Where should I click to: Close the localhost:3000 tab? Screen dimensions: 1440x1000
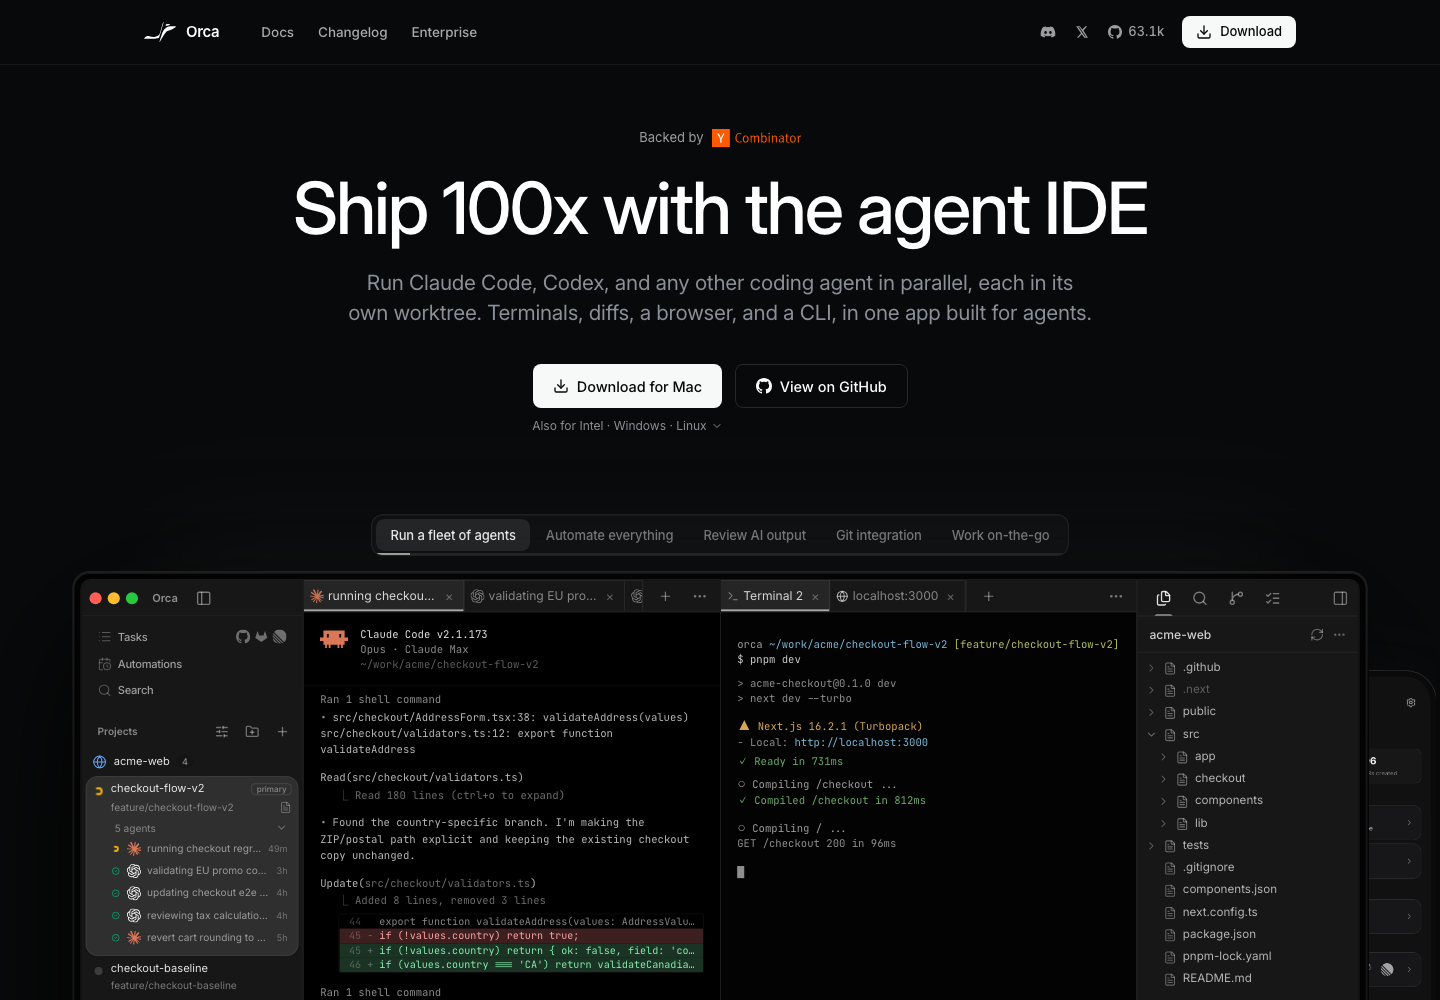(x=950, y=597)
